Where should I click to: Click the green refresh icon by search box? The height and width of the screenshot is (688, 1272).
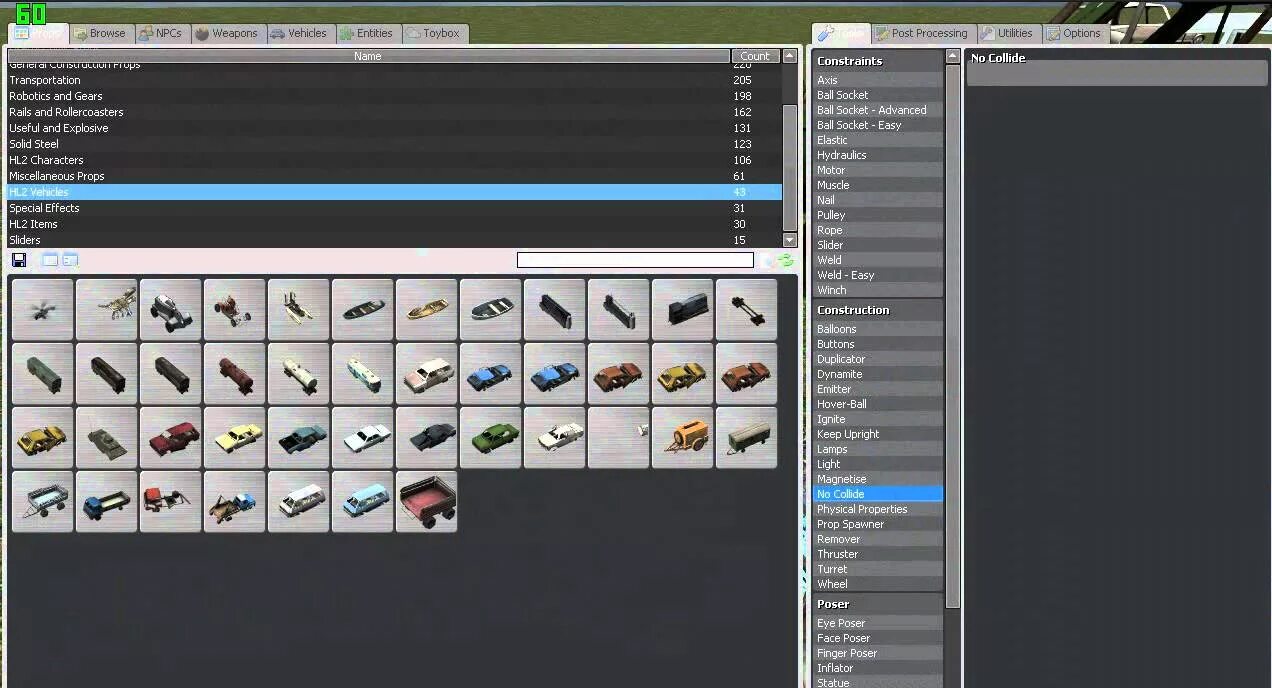pos(786,260)
